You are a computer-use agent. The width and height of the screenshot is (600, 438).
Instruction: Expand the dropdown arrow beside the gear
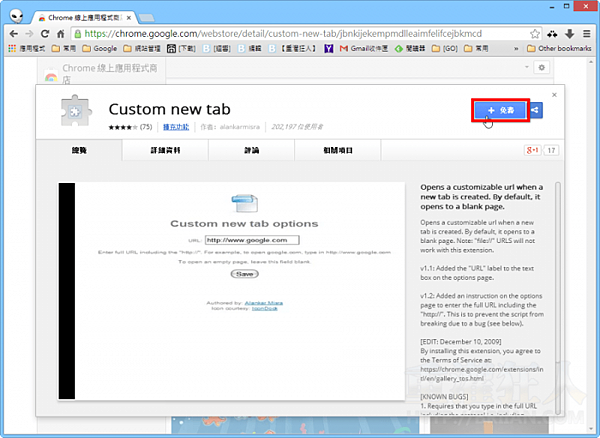pyautogui.click(x=527, y=67)
